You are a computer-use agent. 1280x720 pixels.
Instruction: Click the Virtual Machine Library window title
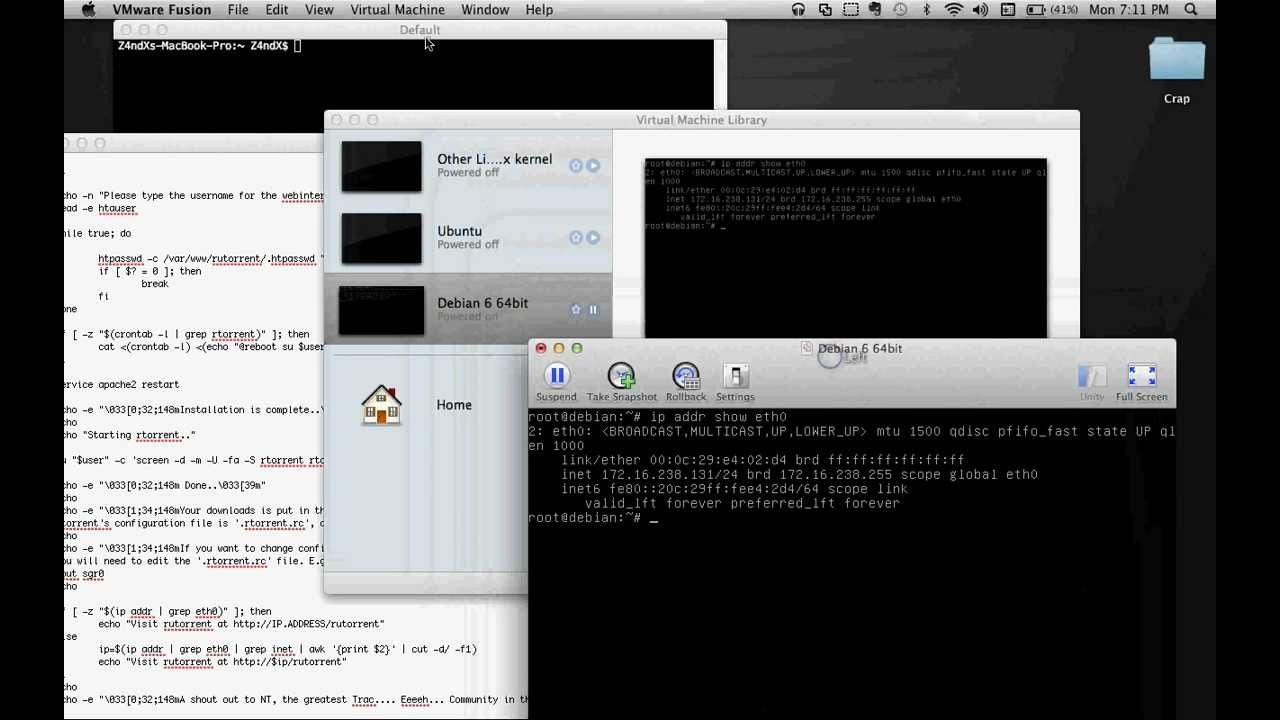click(x=701, y=120)
